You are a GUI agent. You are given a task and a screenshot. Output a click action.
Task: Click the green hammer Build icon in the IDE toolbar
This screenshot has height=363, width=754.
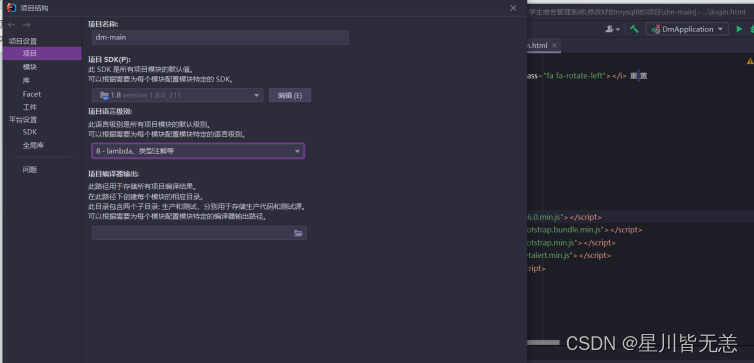pyautogui.click(x=634, y=29)
